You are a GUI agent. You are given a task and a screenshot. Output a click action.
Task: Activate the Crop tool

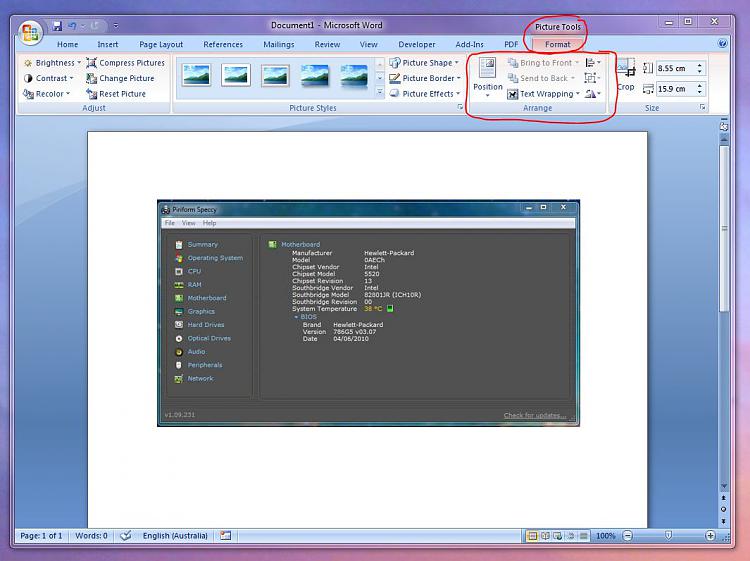626,75
